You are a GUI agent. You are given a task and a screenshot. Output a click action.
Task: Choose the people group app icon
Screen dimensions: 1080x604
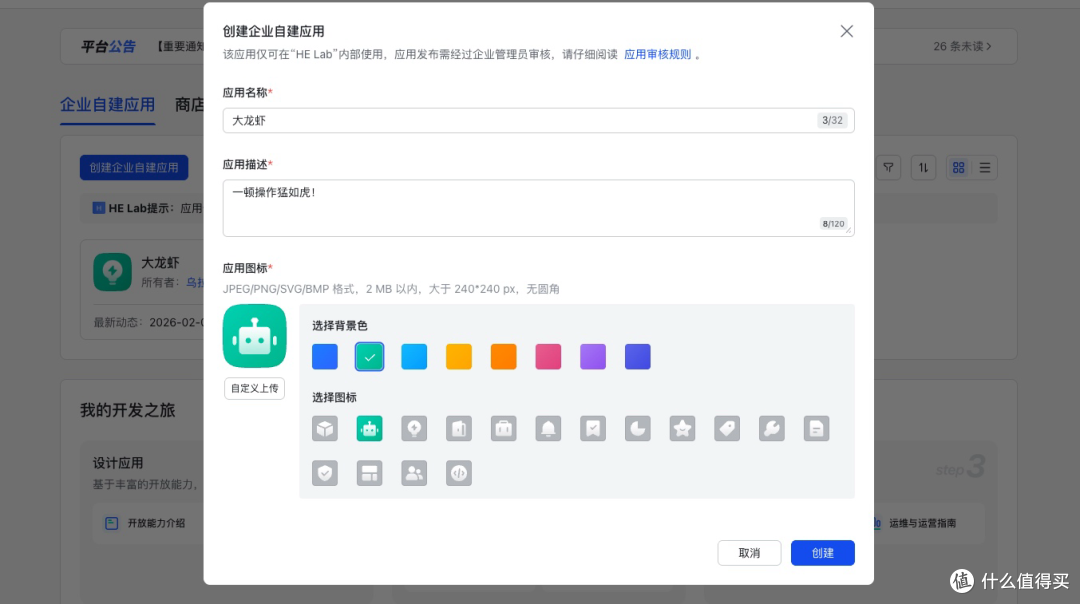click(414, 473)
